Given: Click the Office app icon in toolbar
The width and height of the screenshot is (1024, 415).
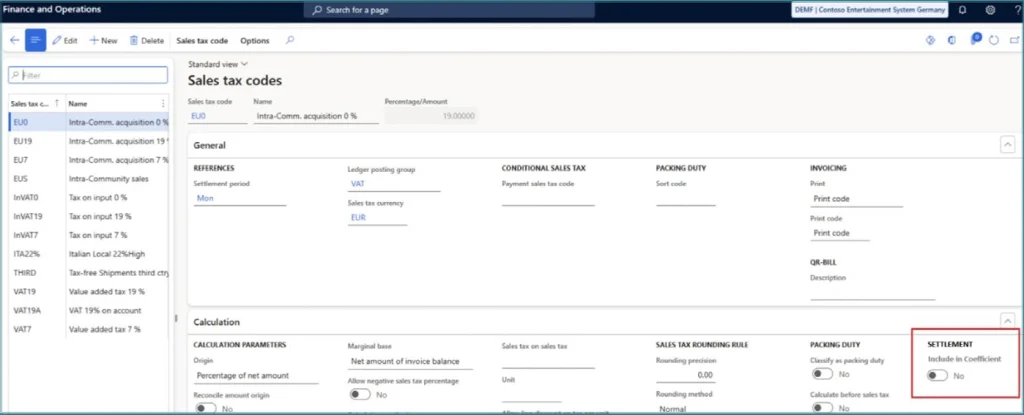Looking at the screenshot, I should pos(952,41).
